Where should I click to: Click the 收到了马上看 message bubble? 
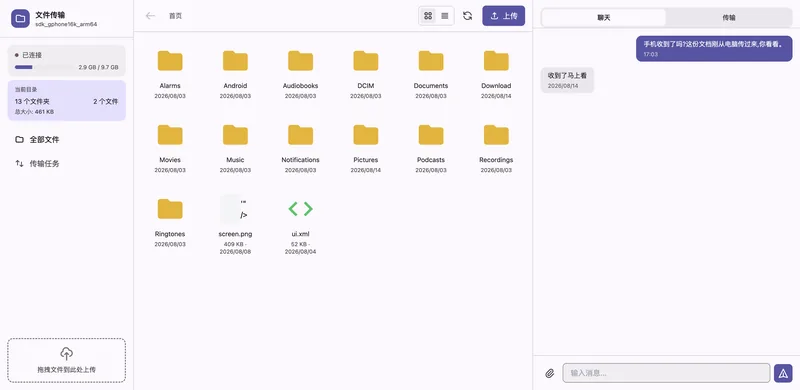567,80
